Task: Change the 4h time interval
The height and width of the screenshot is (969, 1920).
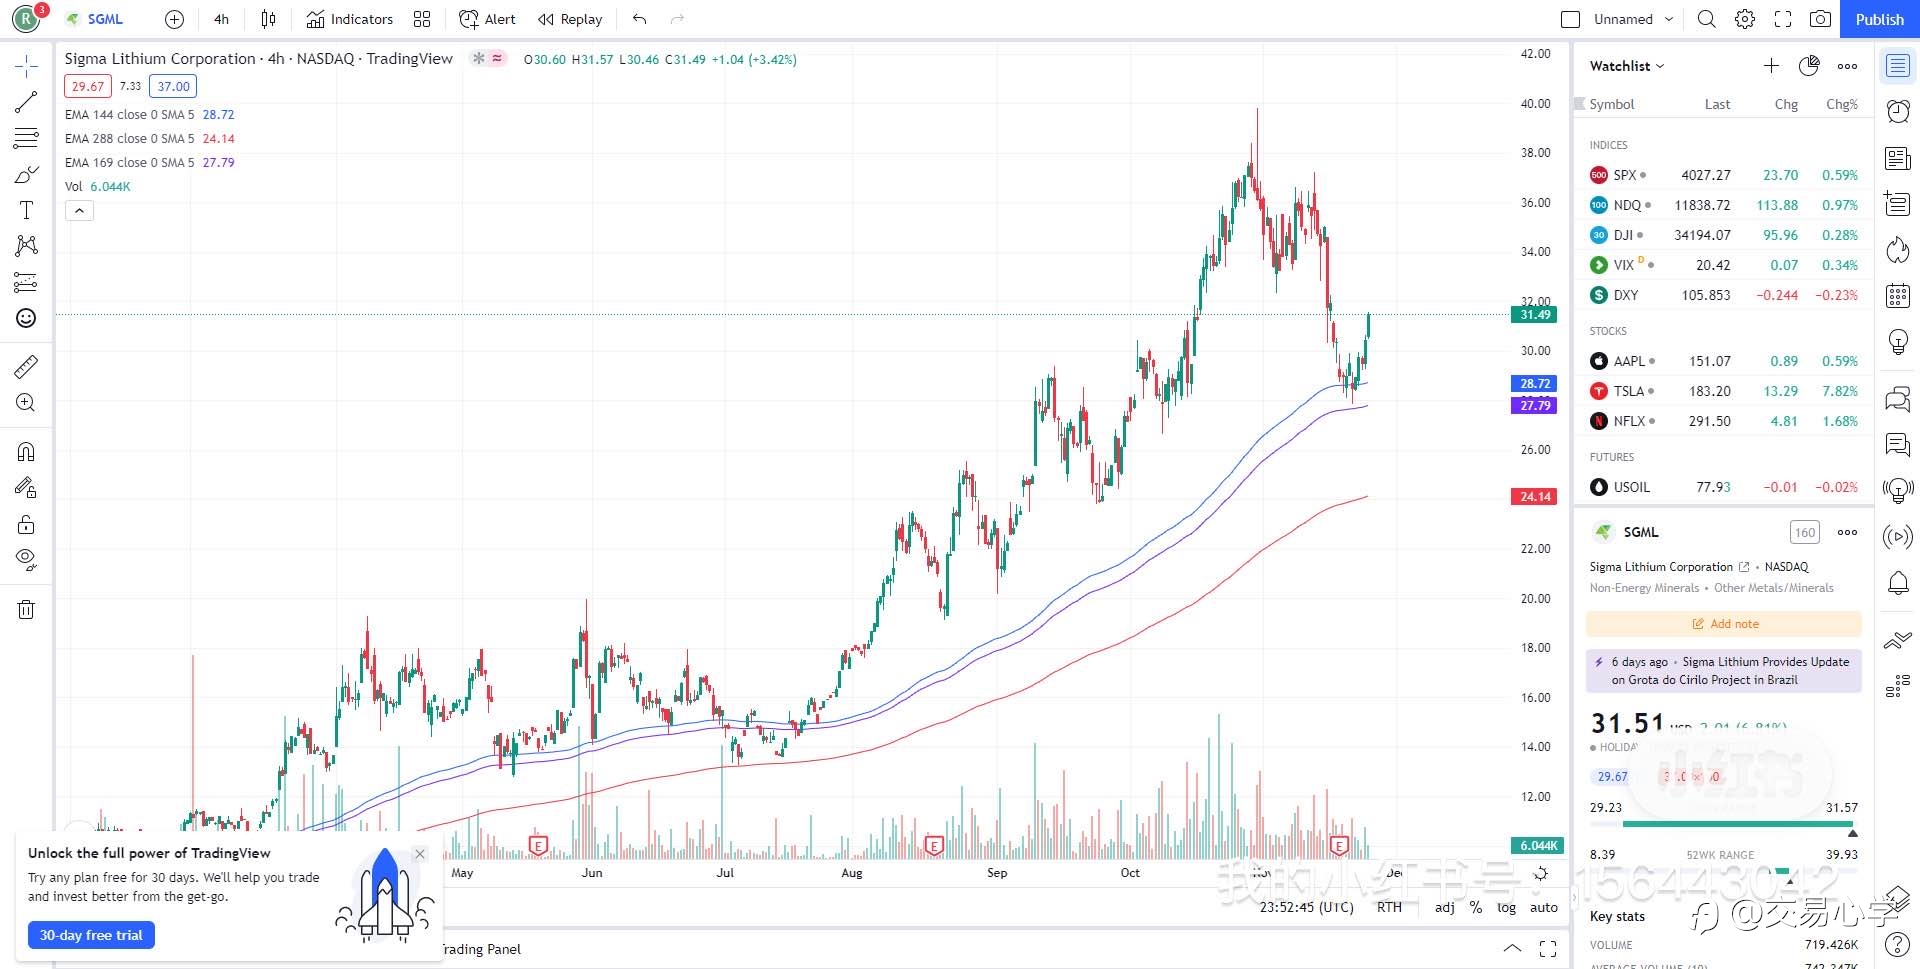Action: point(221,19)
